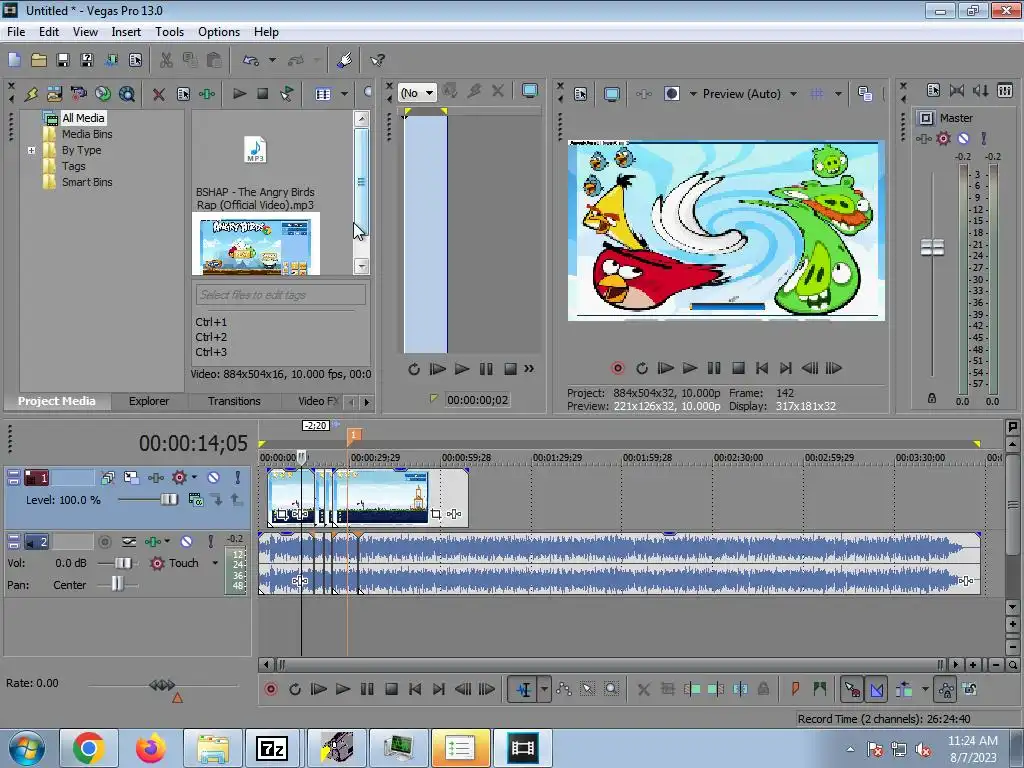The height and width of the screenshot is (768, 1024).
Task: Open the Views dropdown arrow in Project Media
Action: coord(344,94)
